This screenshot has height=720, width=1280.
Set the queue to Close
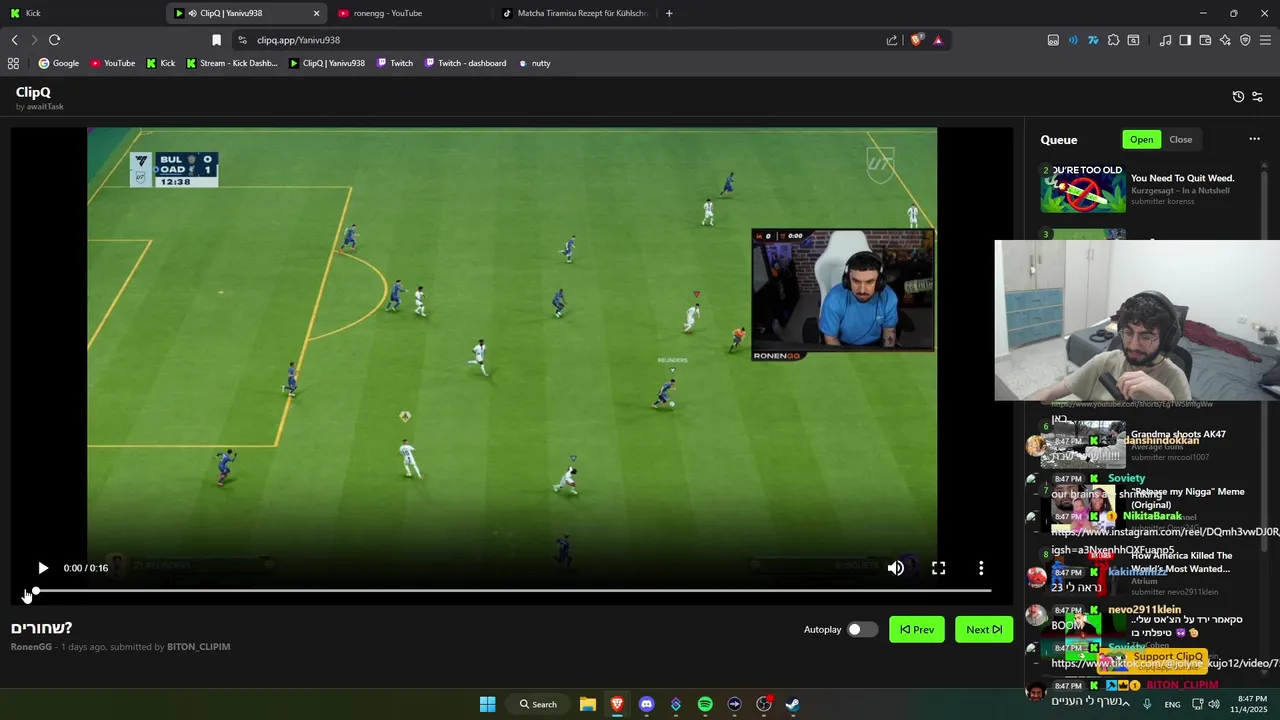[x=1181, y=140]
